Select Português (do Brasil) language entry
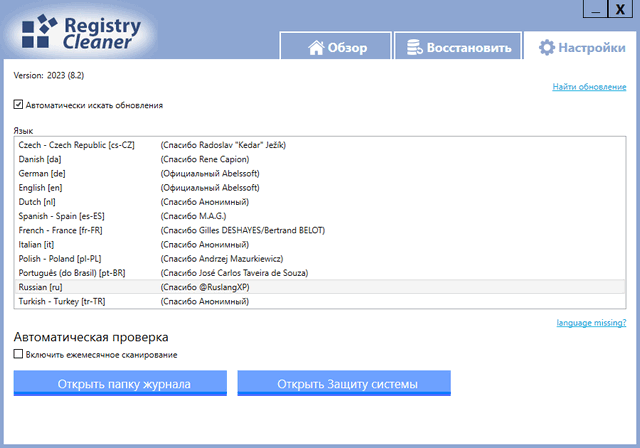Screen dimensions: 640x448 [72, 272]
